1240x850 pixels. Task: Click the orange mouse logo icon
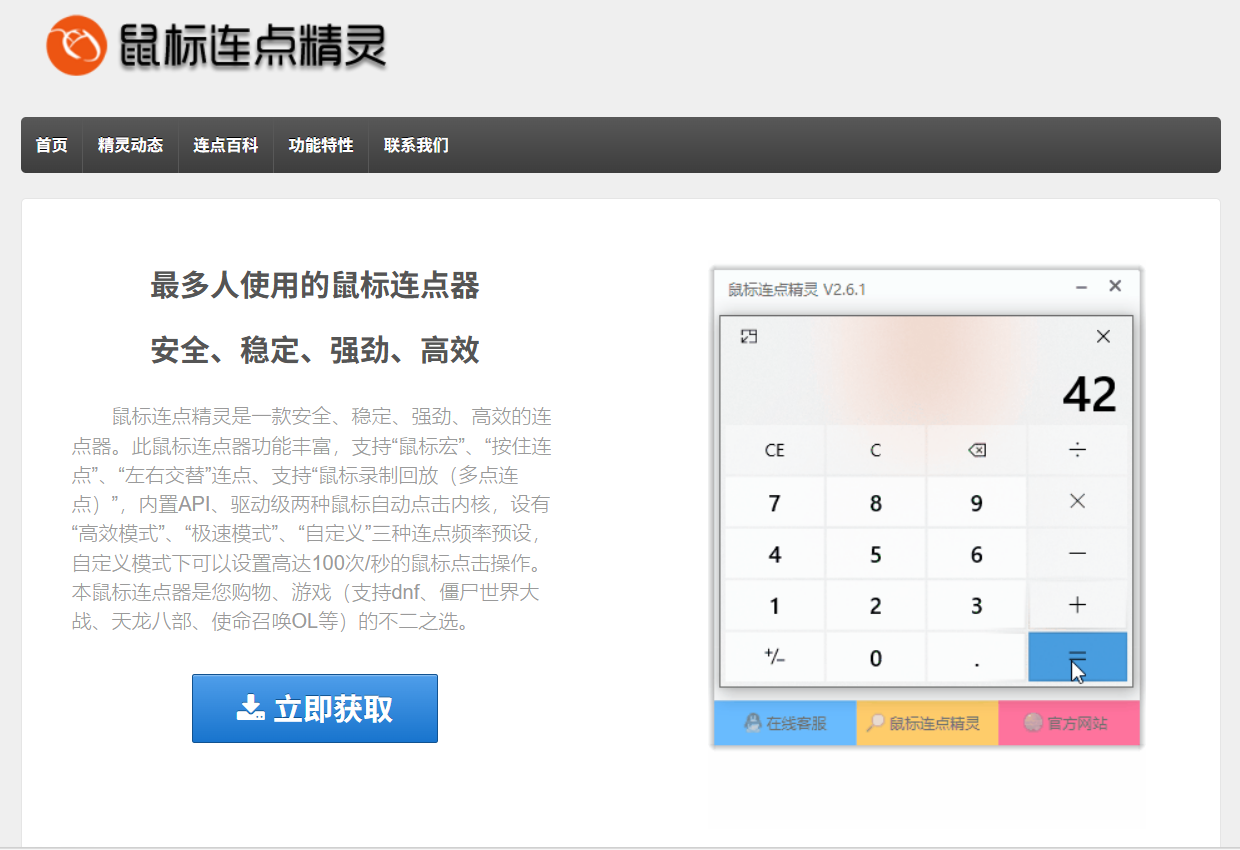(x=76, y=45)
